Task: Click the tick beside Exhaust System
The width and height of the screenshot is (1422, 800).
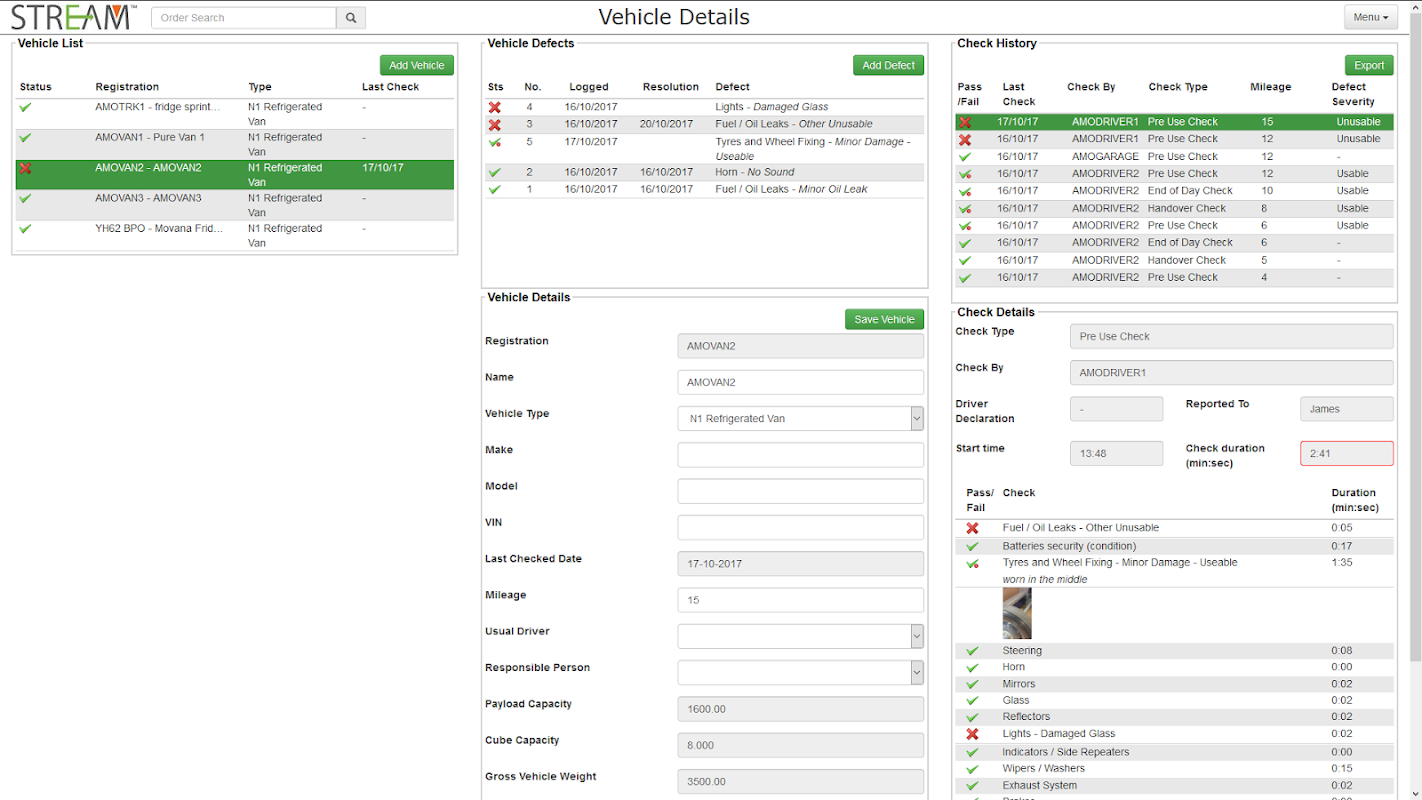Action: pyautogui.click(x=972, y=786)
